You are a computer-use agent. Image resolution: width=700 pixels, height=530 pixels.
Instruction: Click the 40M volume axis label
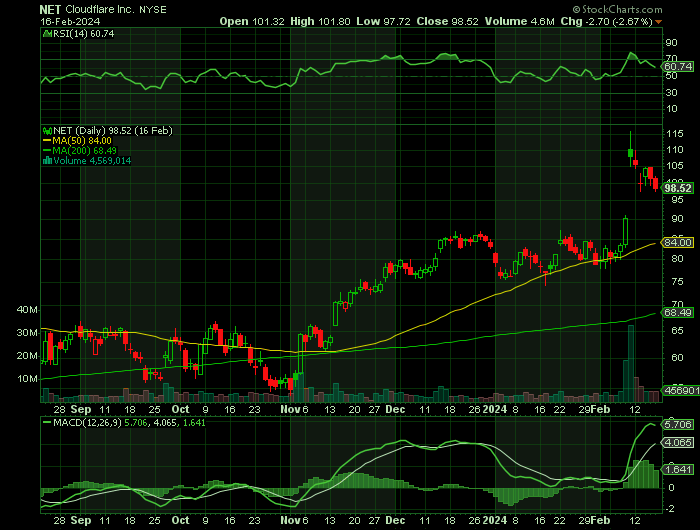[27, 309]
